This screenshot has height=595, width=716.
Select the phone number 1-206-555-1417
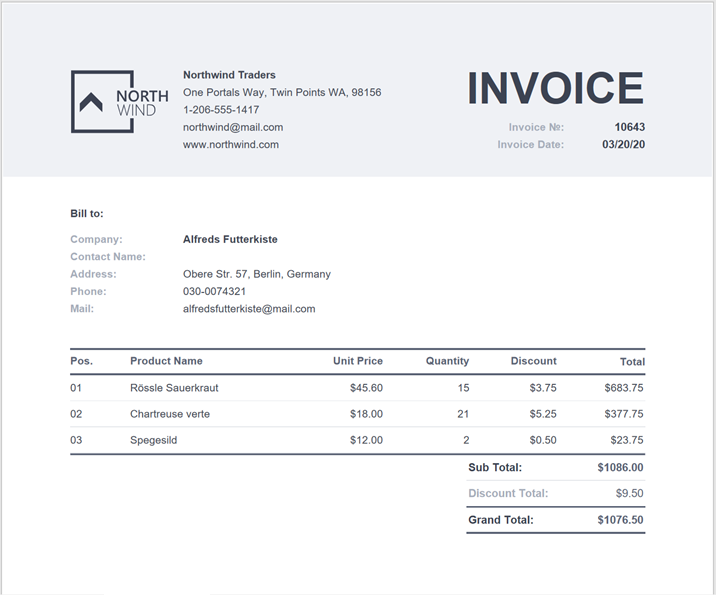tap(221, 110)
